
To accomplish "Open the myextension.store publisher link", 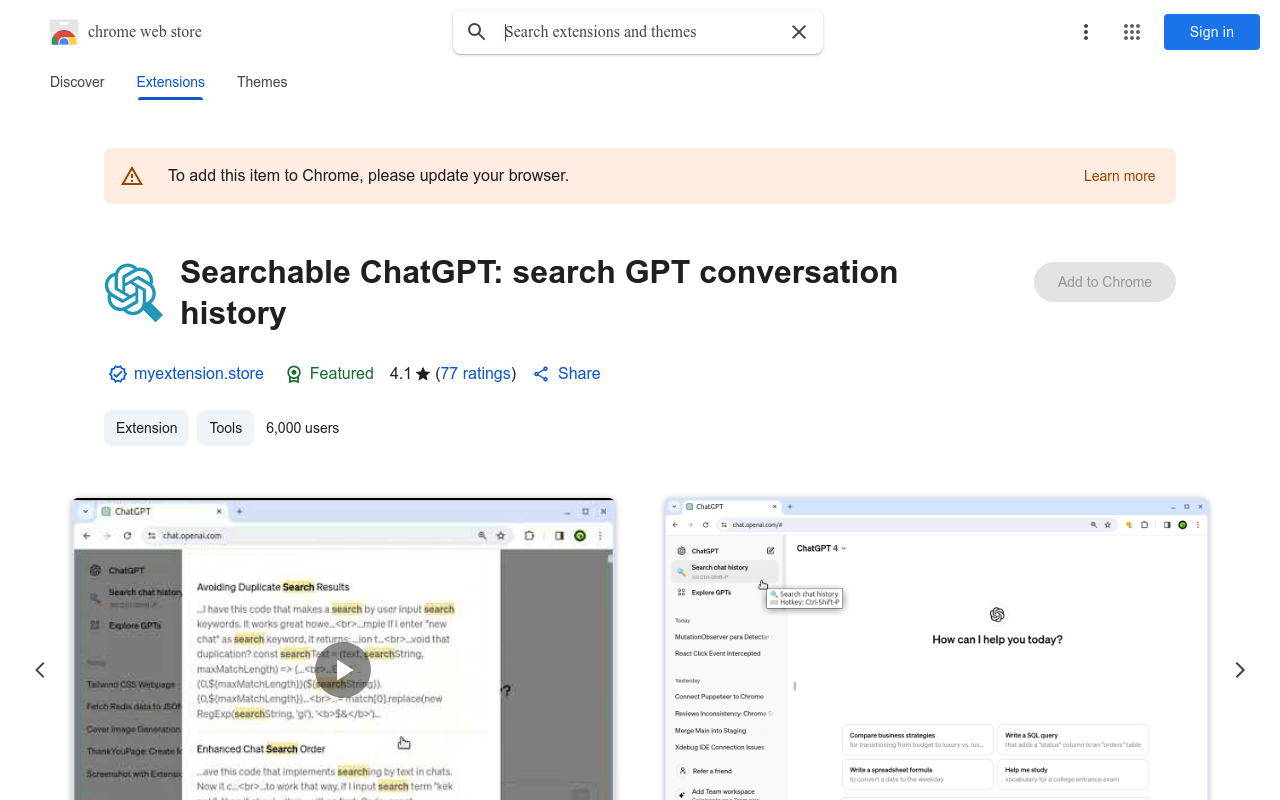I will (199, 373).
